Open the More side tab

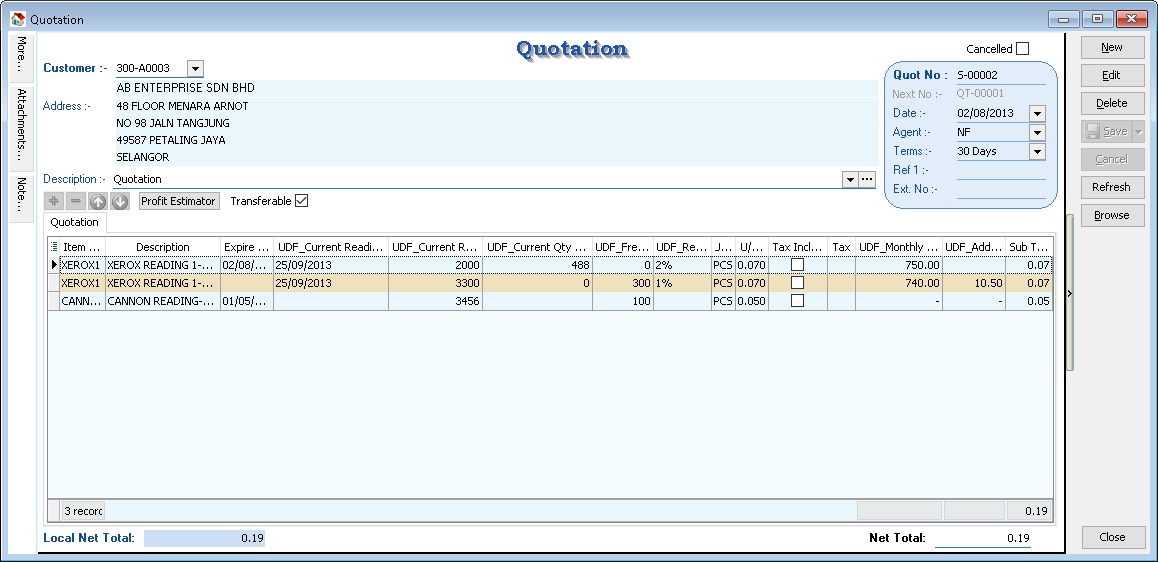pos(21,56)
